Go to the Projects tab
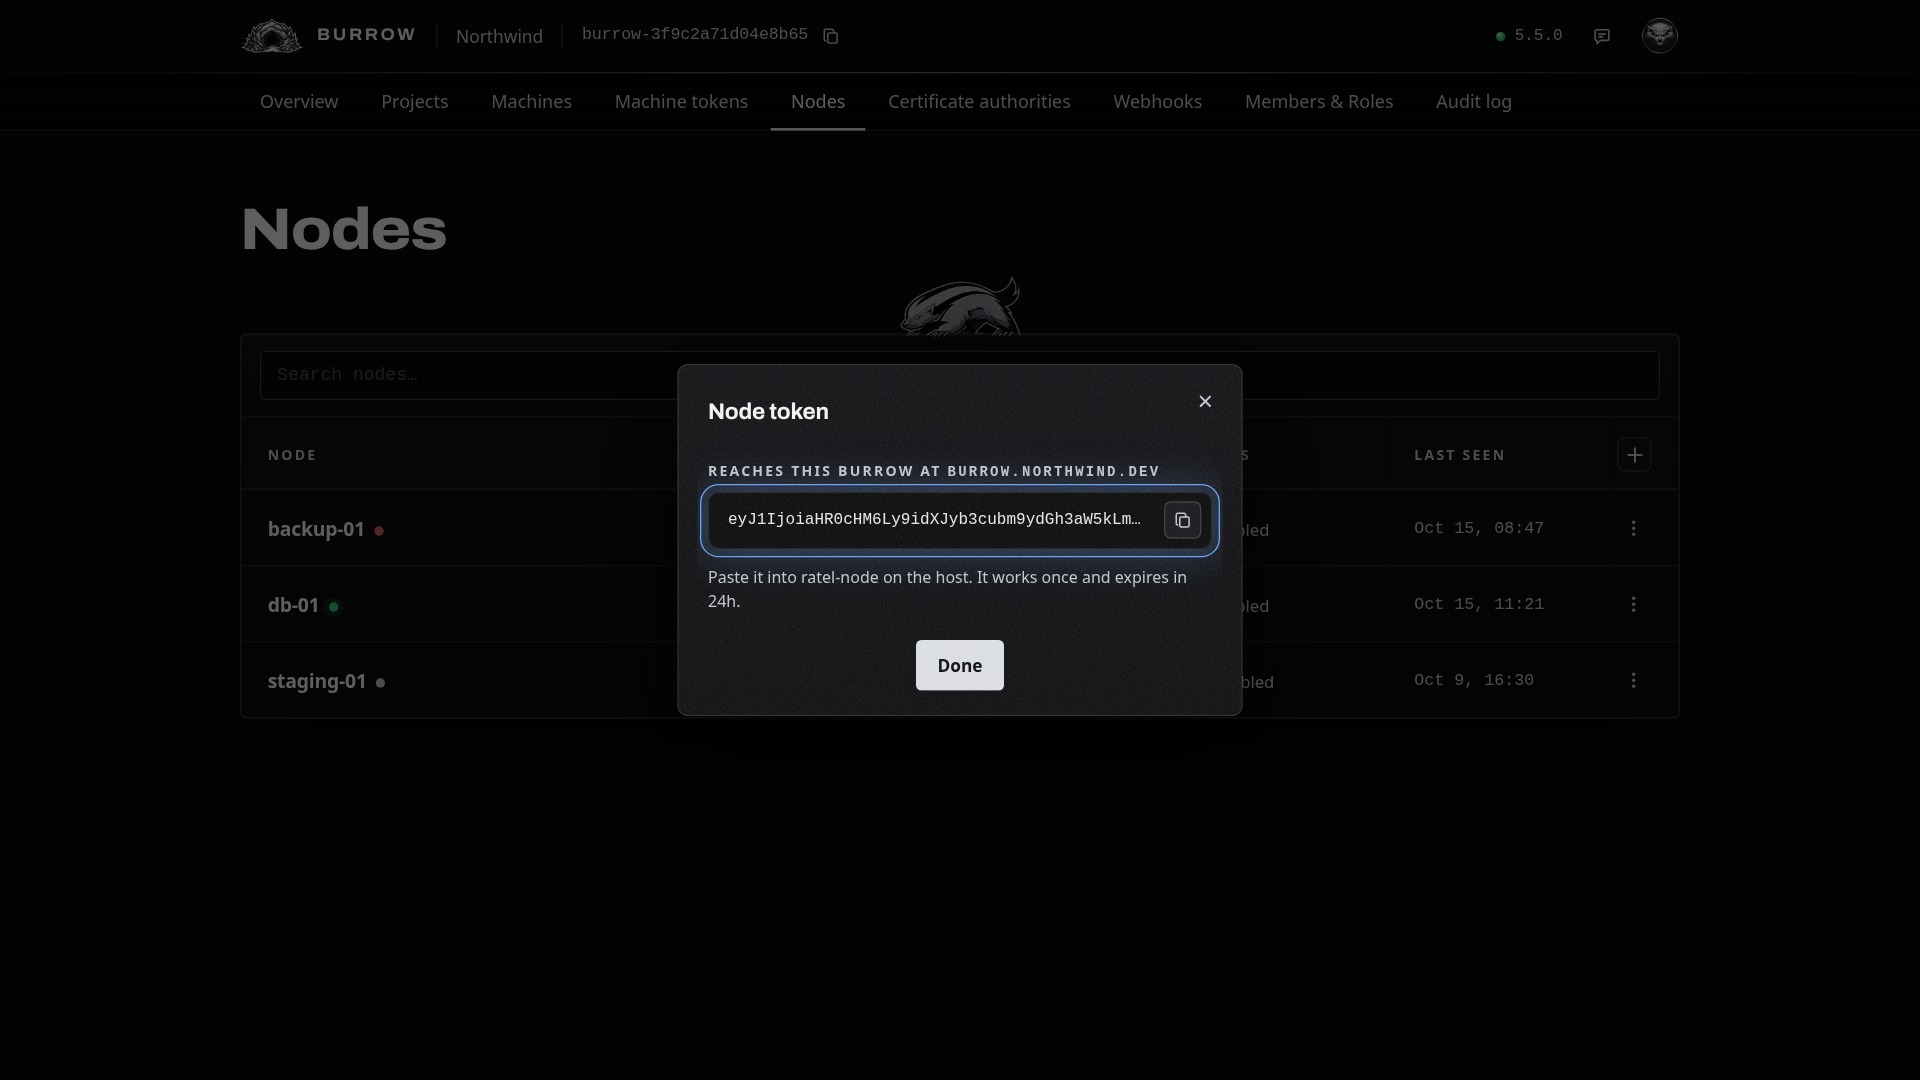Viewport: 1920px width, 1080px height. (x=414, y=102)
